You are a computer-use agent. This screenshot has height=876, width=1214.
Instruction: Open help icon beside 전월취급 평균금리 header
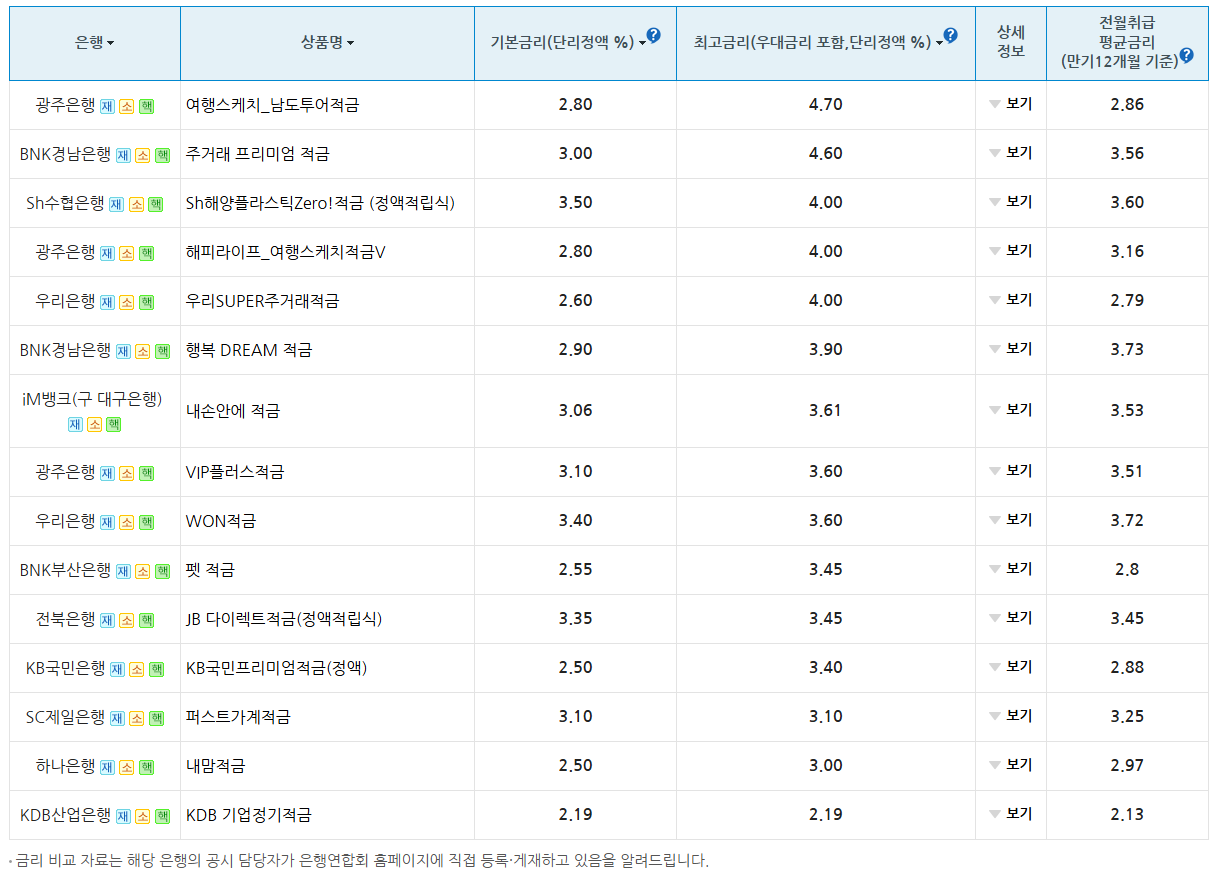(x=1186, y=55)
